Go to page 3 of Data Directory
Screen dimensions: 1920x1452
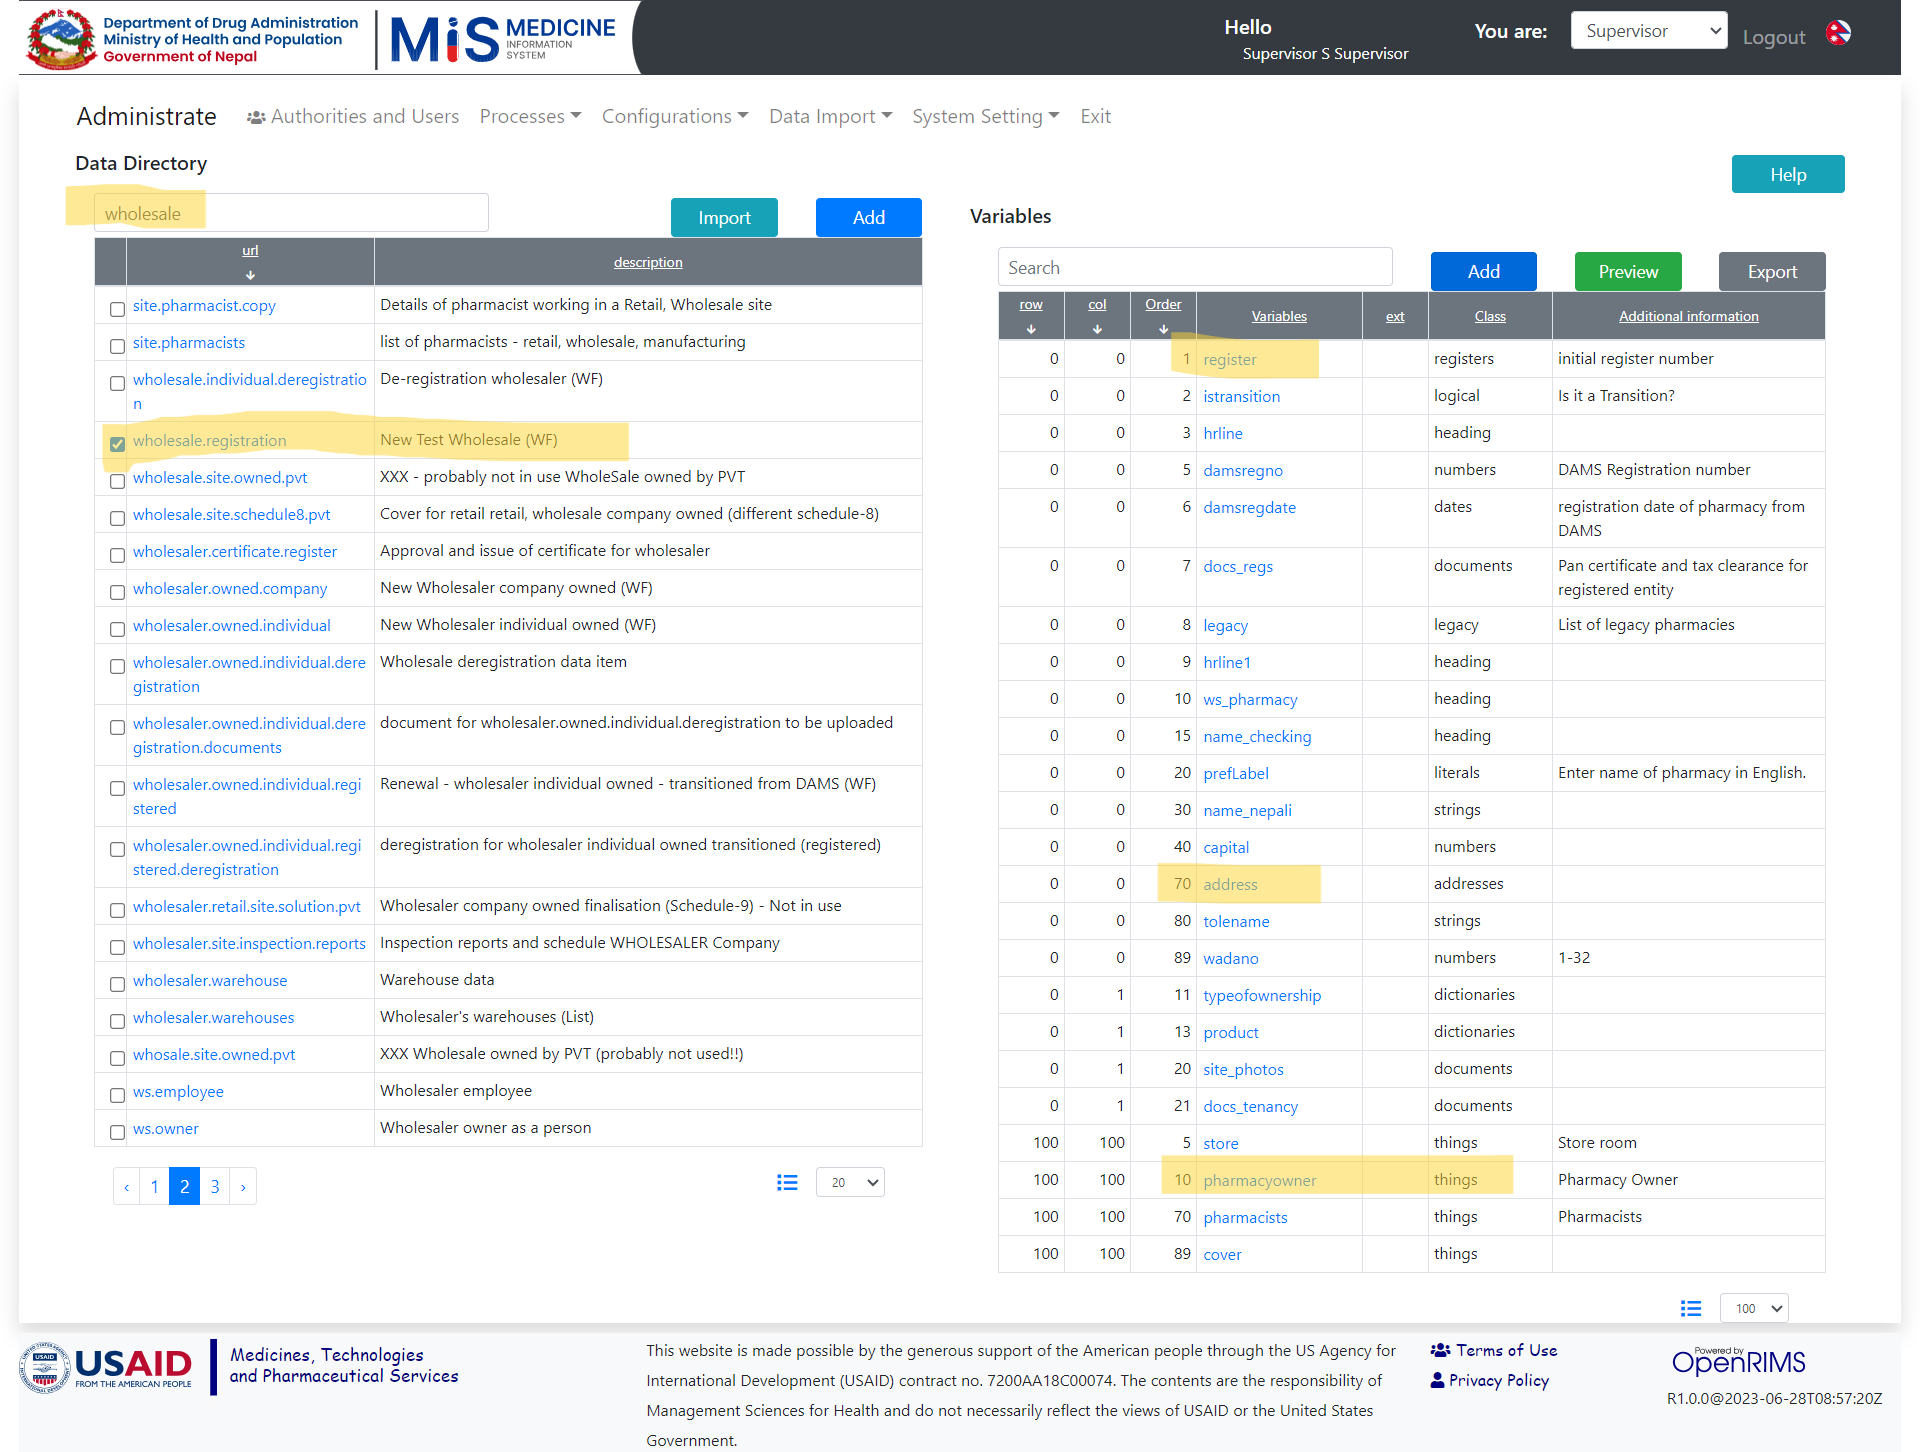click(215, 1187)
